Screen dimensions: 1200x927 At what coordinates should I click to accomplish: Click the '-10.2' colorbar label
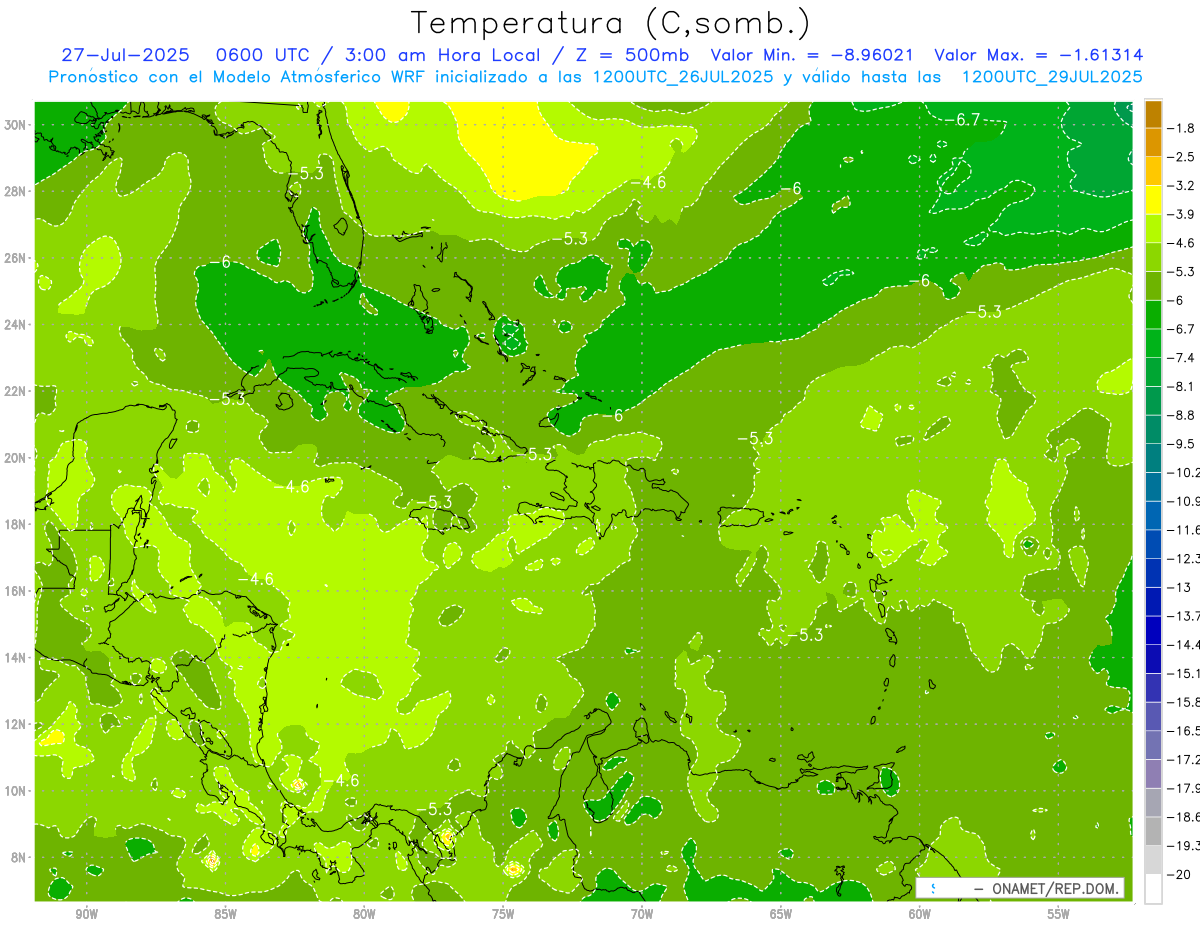(1184, 472)
